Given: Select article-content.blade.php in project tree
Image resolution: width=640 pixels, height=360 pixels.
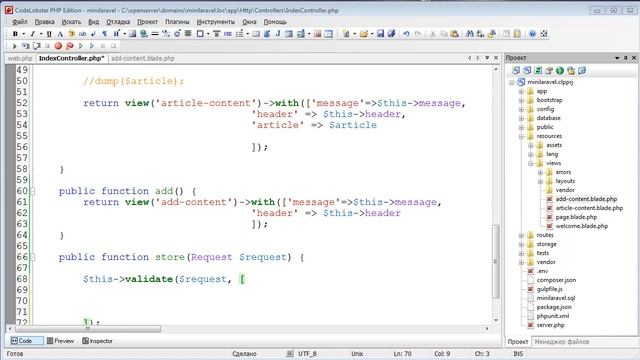Looking at the screenshot, I should pos(589,208).
